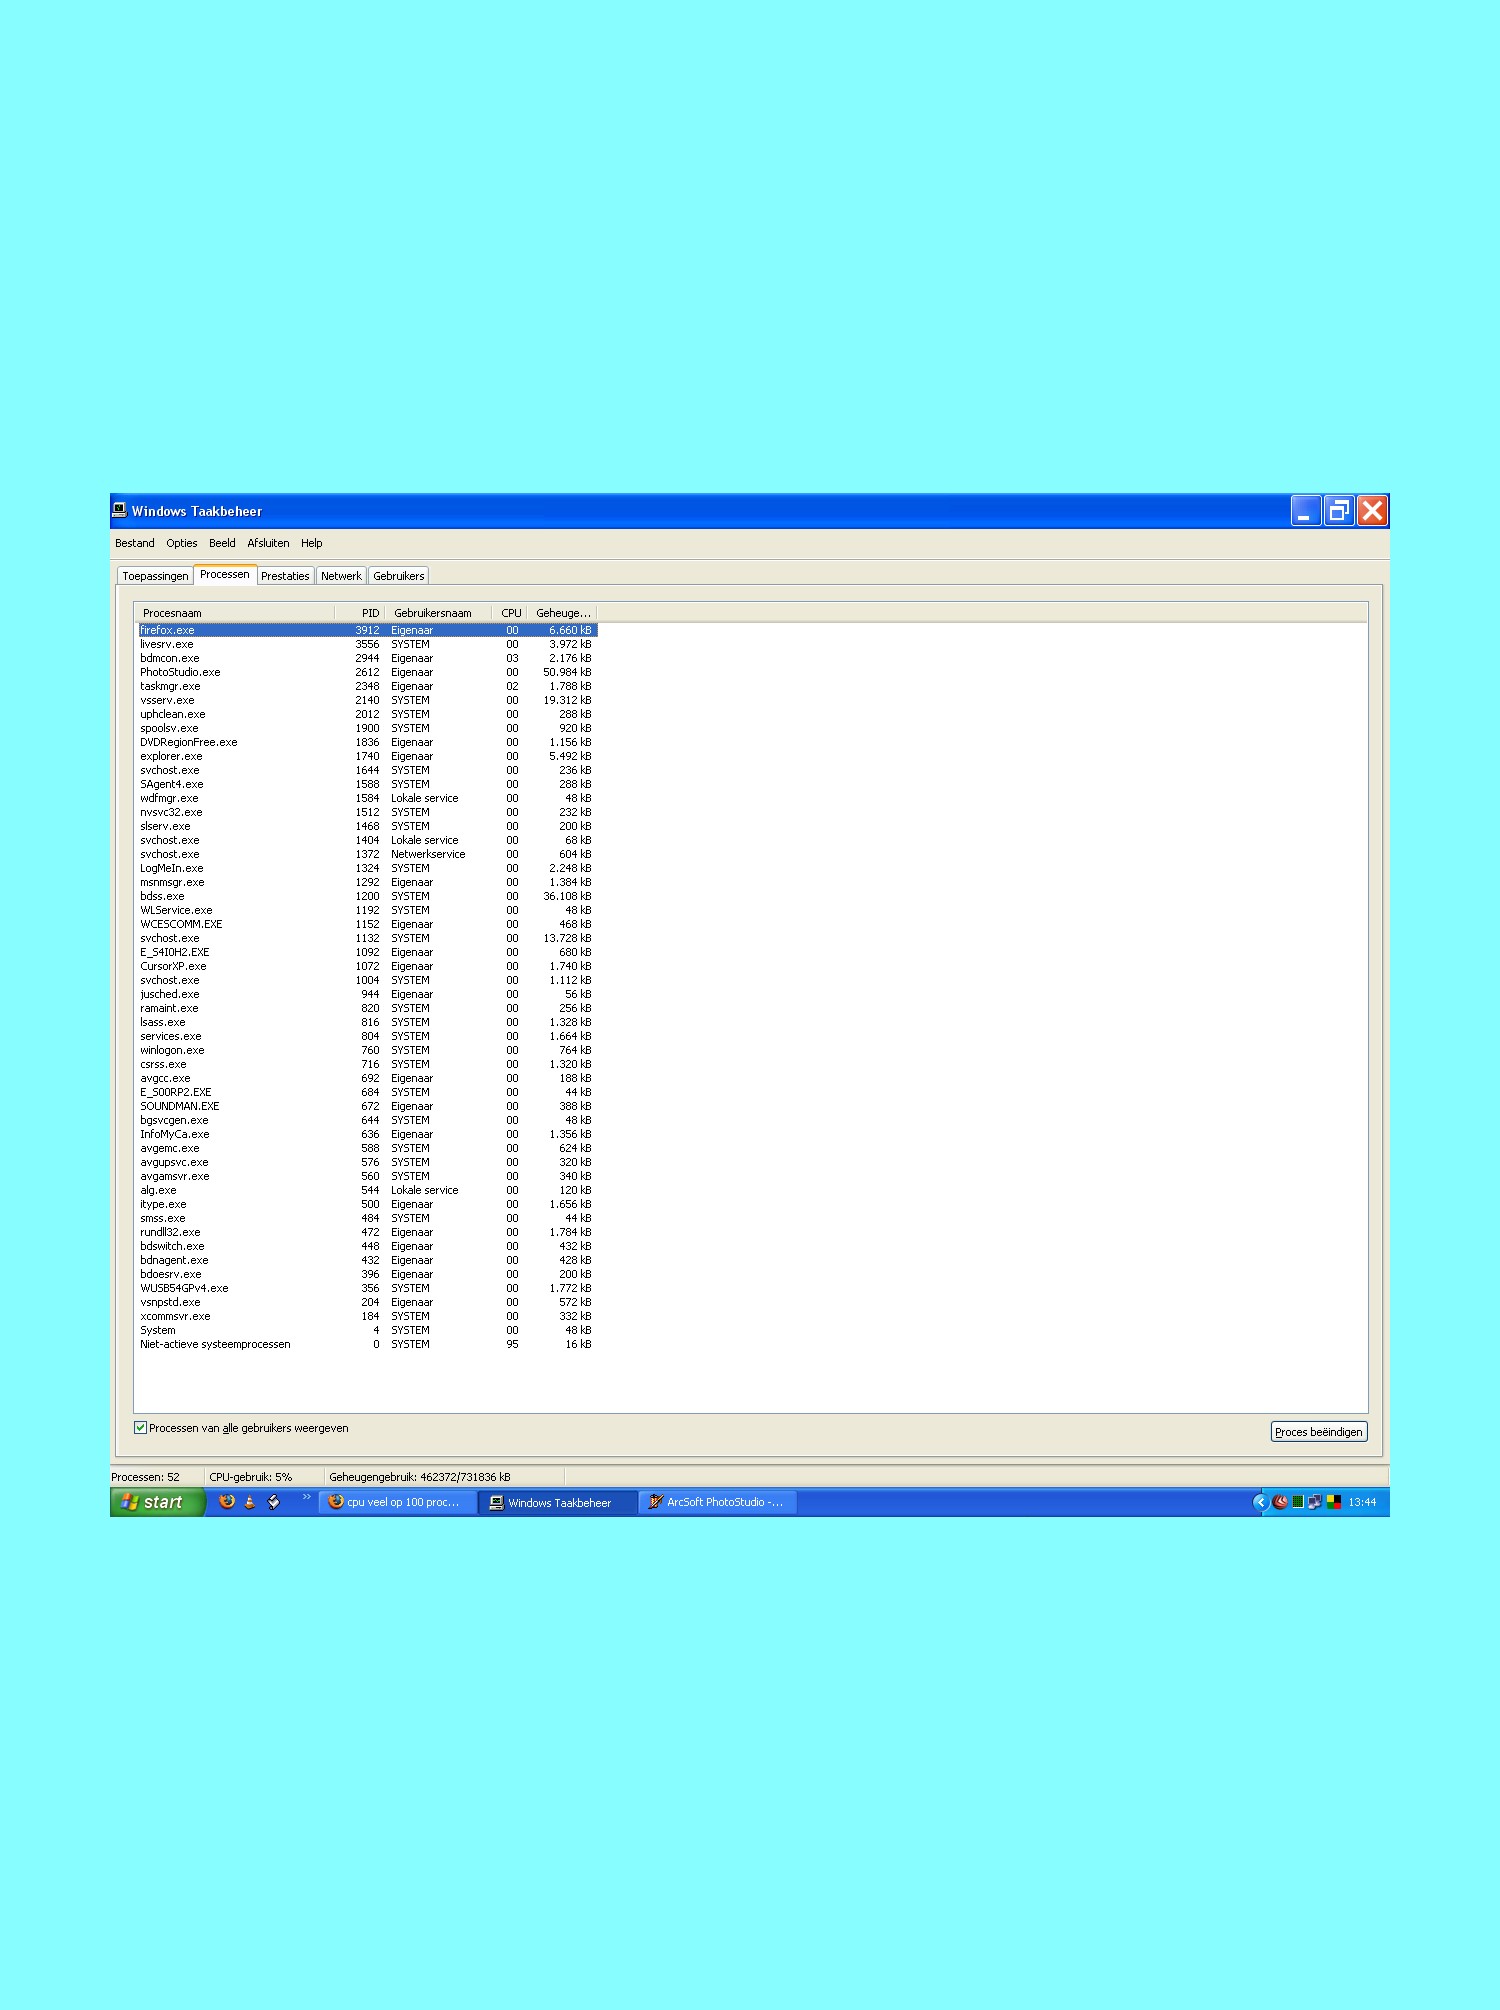The image size is (1500, 2010).
Task: Open the Firefox quick launch icon
Action: (227, 1501)
